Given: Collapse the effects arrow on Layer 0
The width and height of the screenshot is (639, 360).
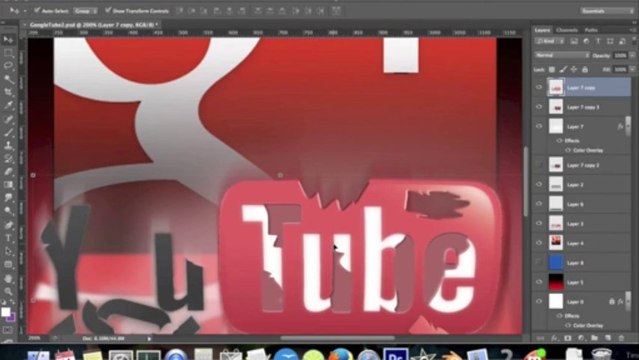Looking at the screenshot, I should pos(628,302).
